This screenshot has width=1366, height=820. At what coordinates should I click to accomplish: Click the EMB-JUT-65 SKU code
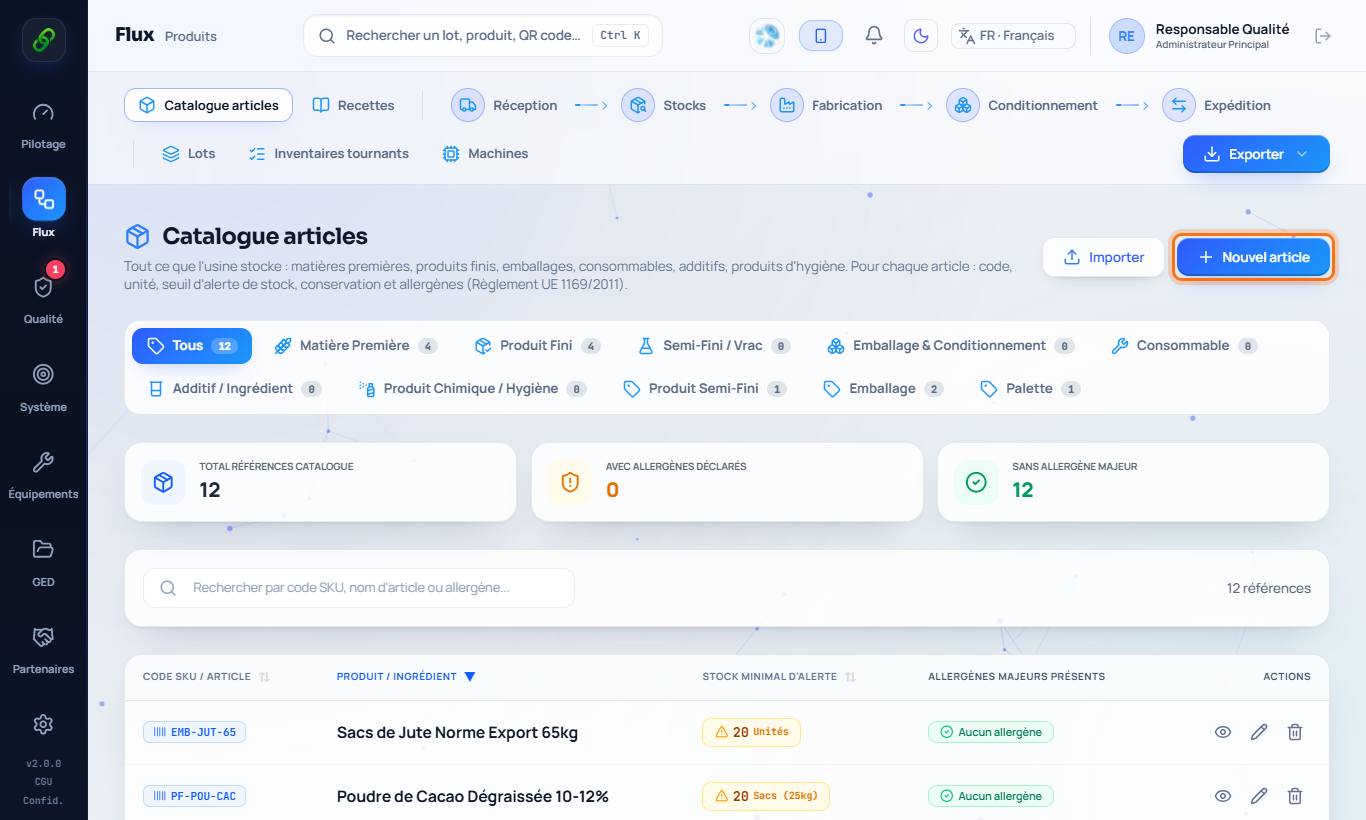pyautogui.click(x=194, y=732)
